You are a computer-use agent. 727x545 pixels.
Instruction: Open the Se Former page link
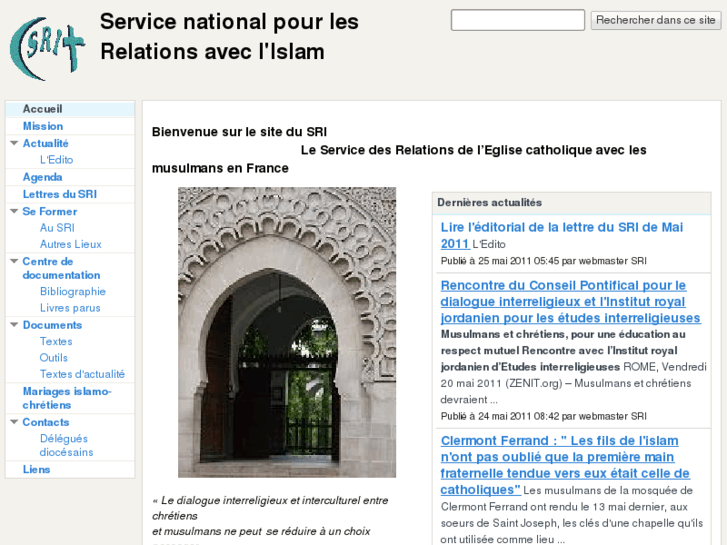[50, 212]
